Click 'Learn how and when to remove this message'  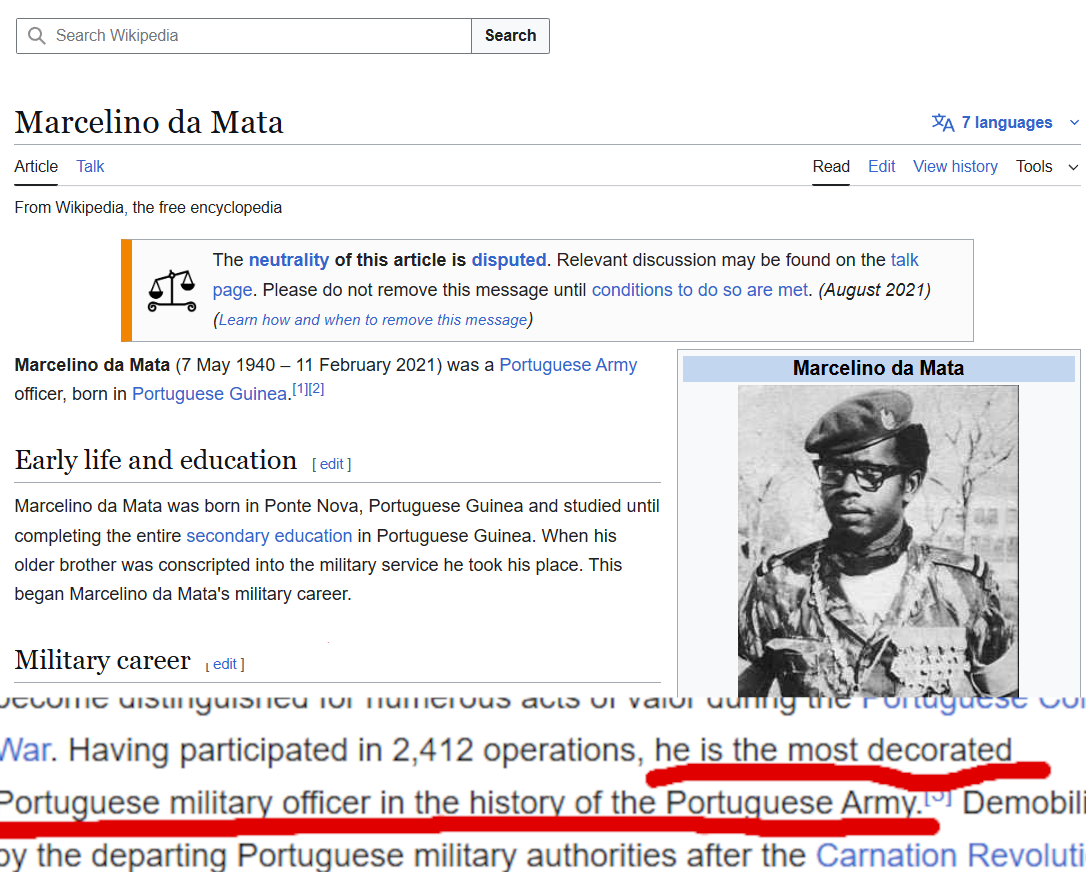click(x=373, y=319)
